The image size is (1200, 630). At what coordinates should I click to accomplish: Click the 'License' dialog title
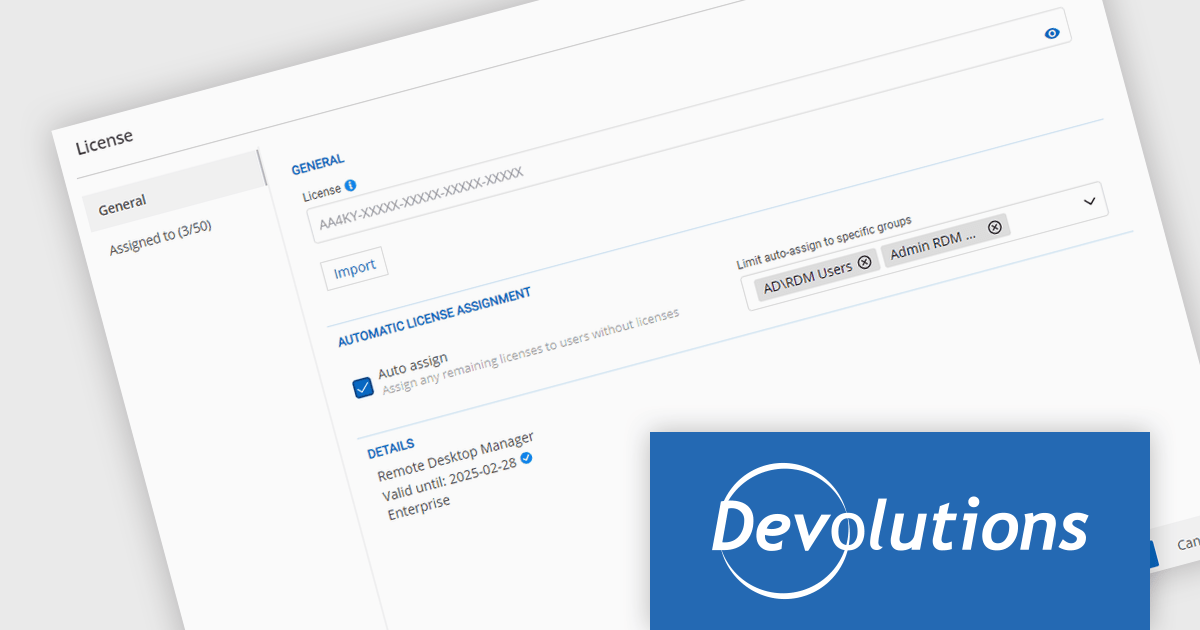click(104, 141)
